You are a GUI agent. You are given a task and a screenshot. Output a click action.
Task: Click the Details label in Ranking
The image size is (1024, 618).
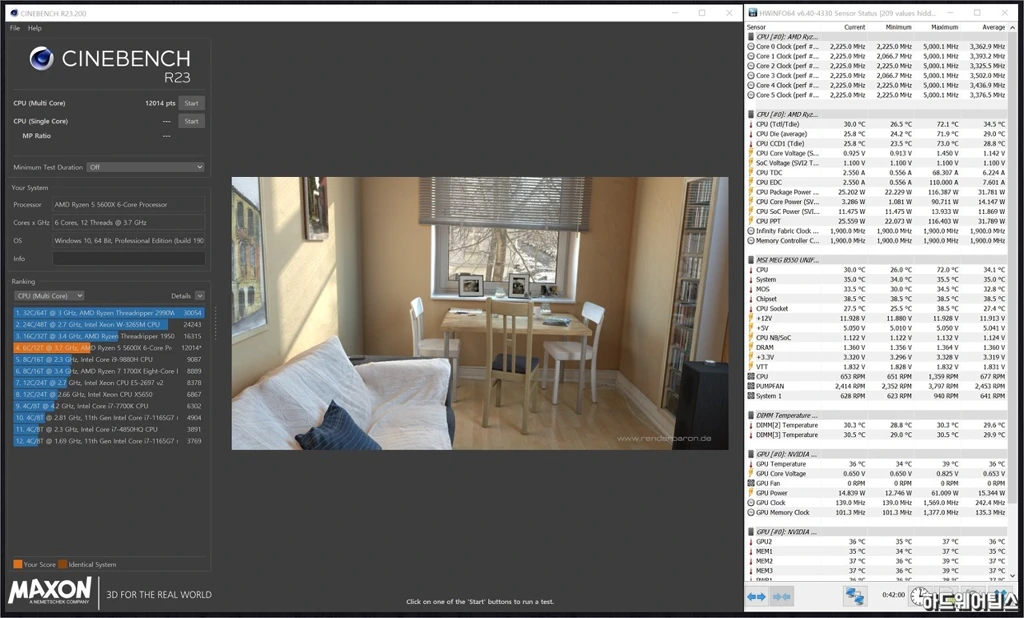tap(181, 296)
